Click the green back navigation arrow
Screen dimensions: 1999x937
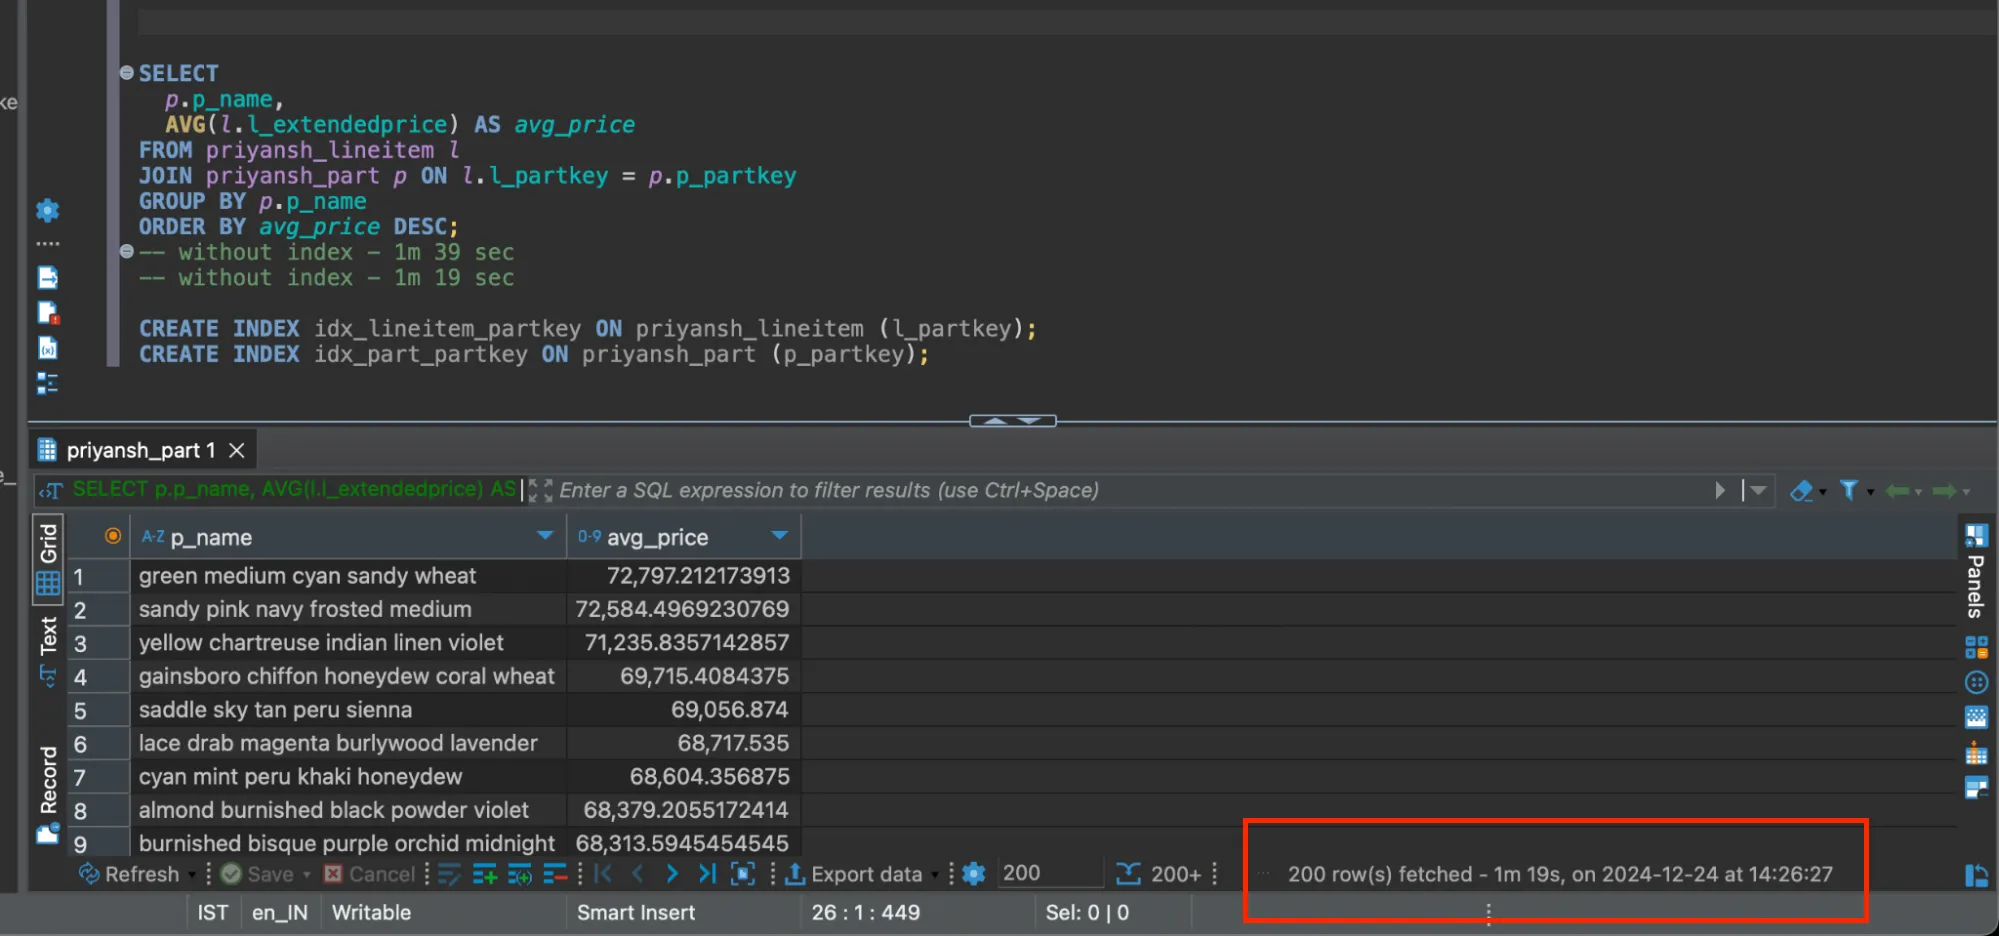point(1897,491)
